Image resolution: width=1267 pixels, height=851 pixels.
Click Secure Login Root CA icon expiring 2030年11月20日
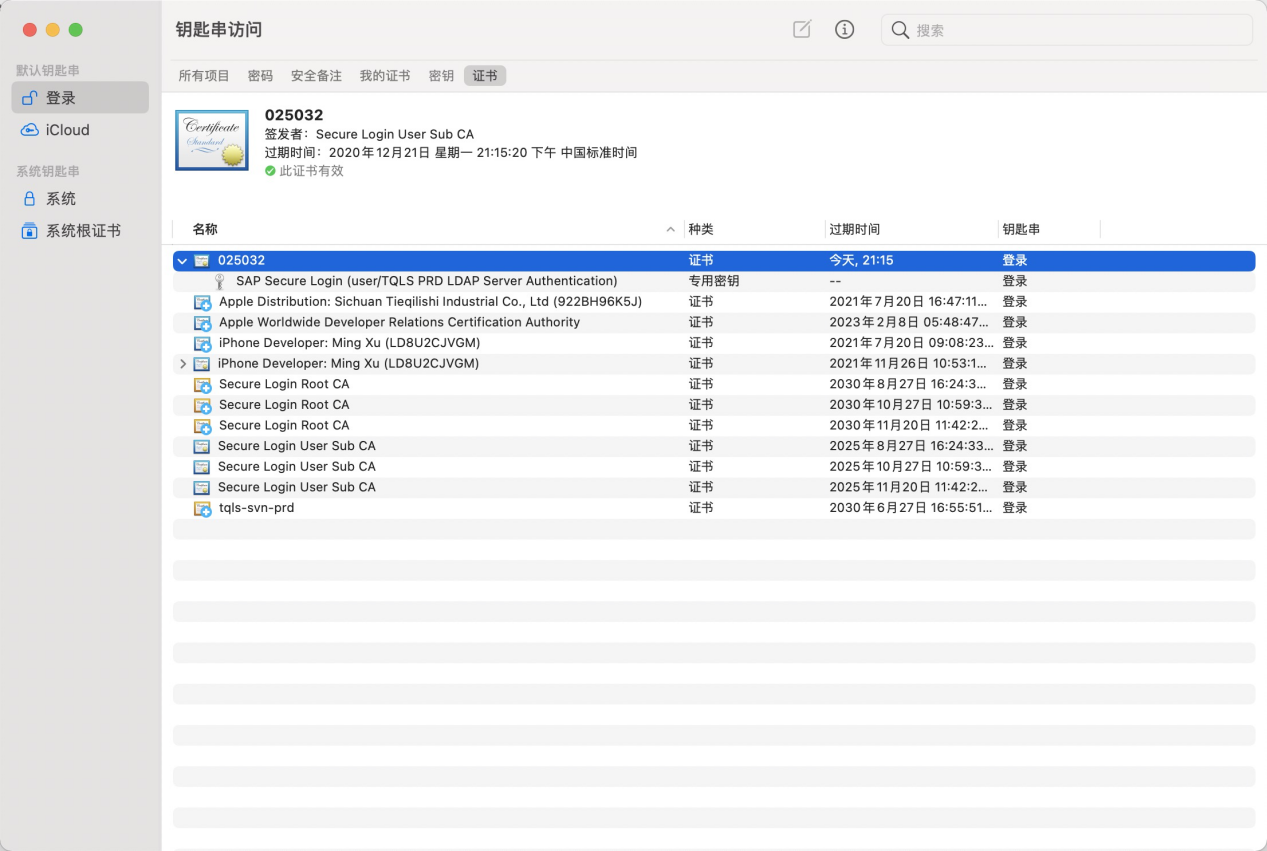click(x=202, y=426)
